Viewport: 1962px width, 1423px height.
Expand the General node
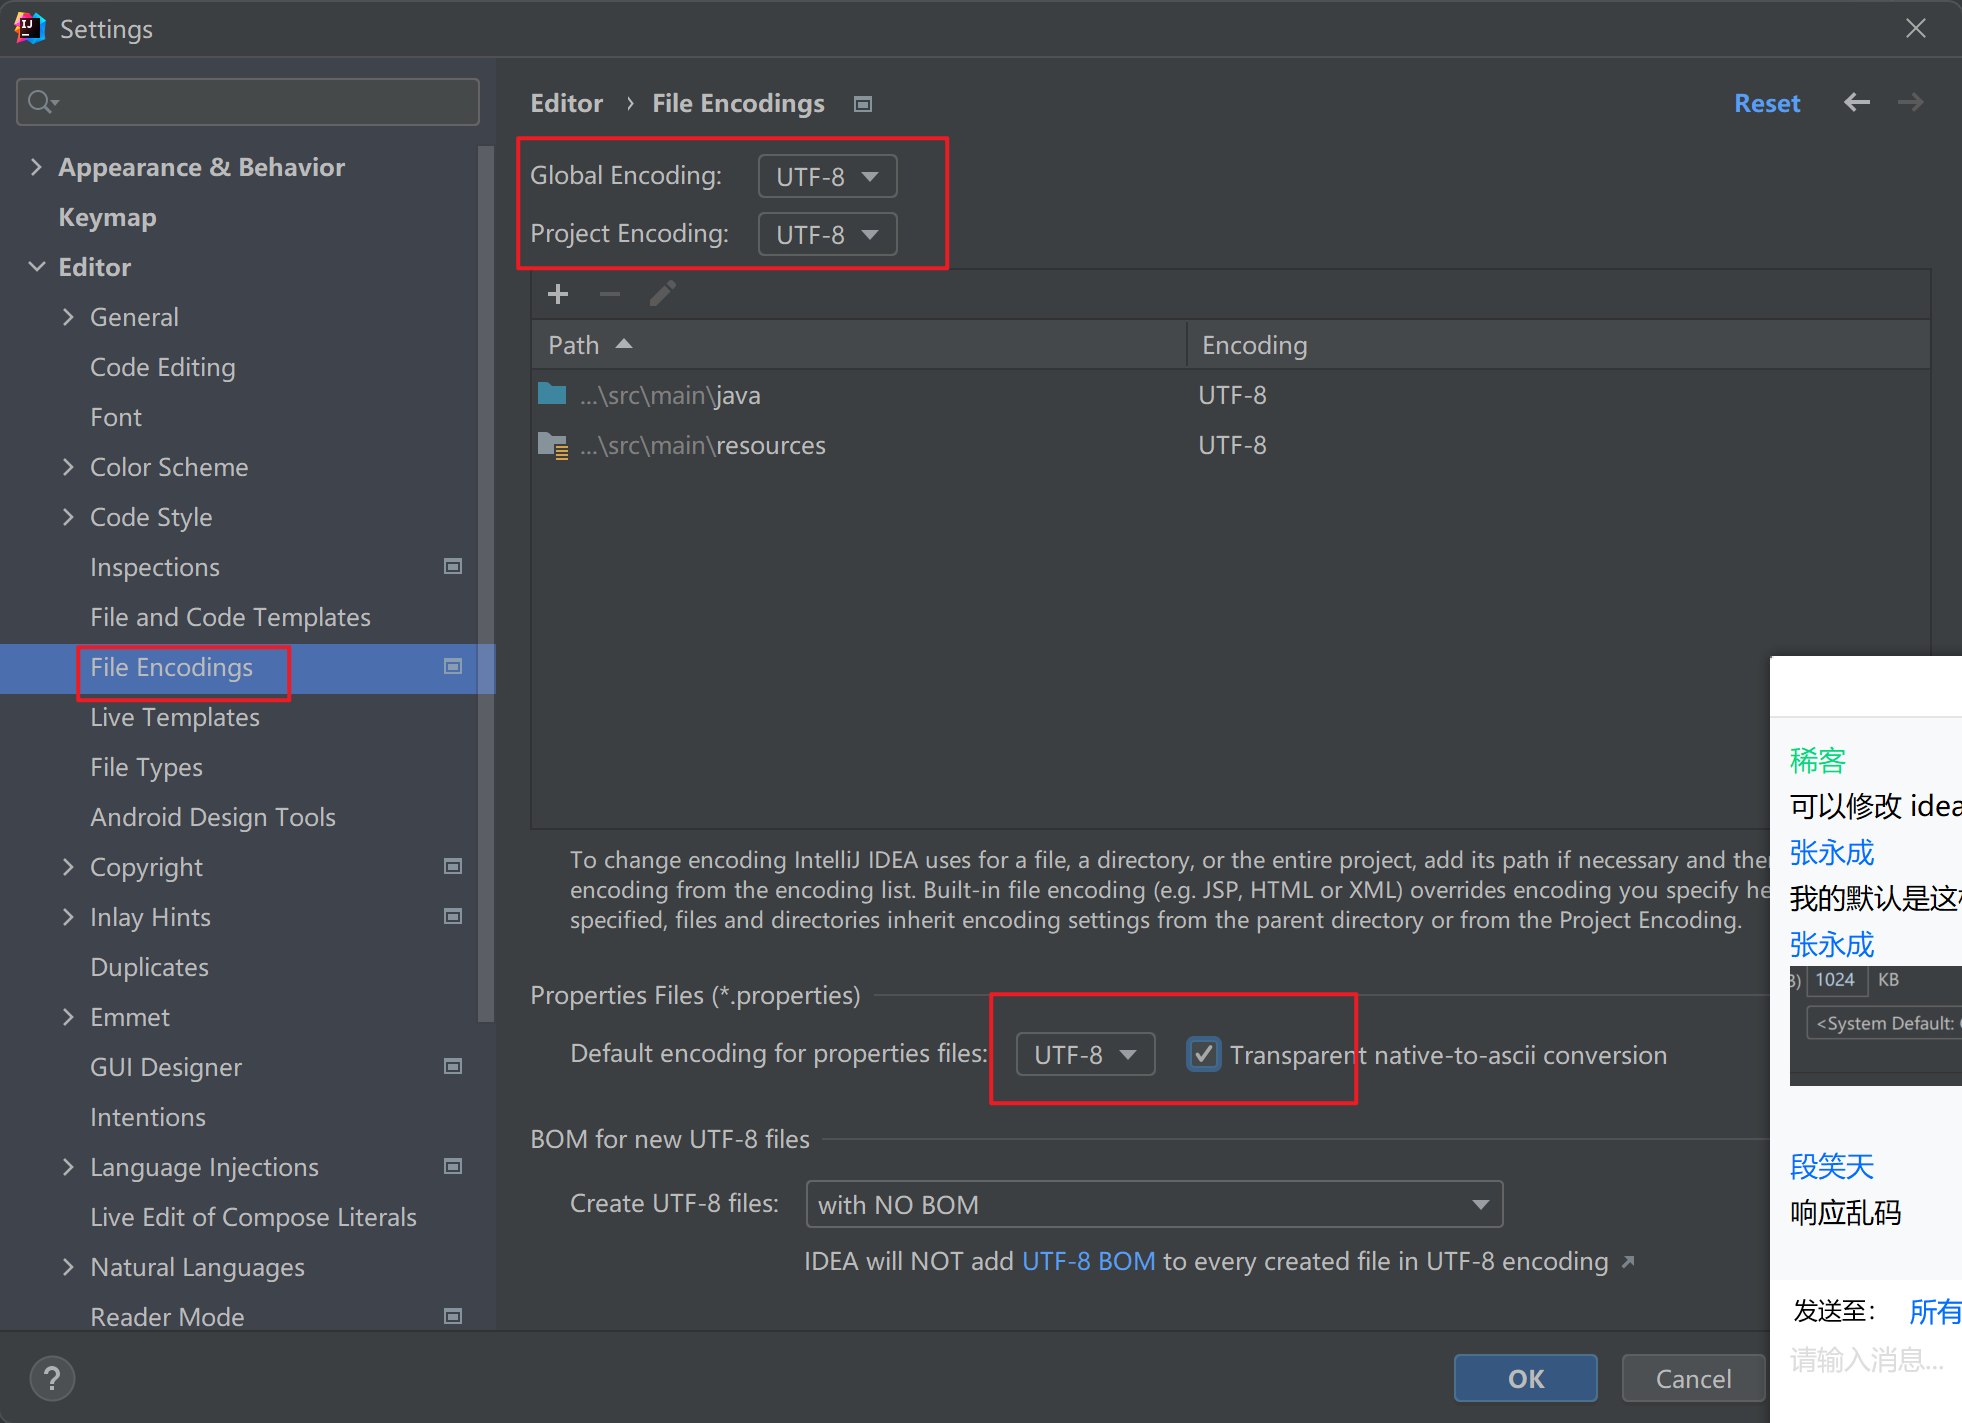pyautogui.click(x=68, y=317)
